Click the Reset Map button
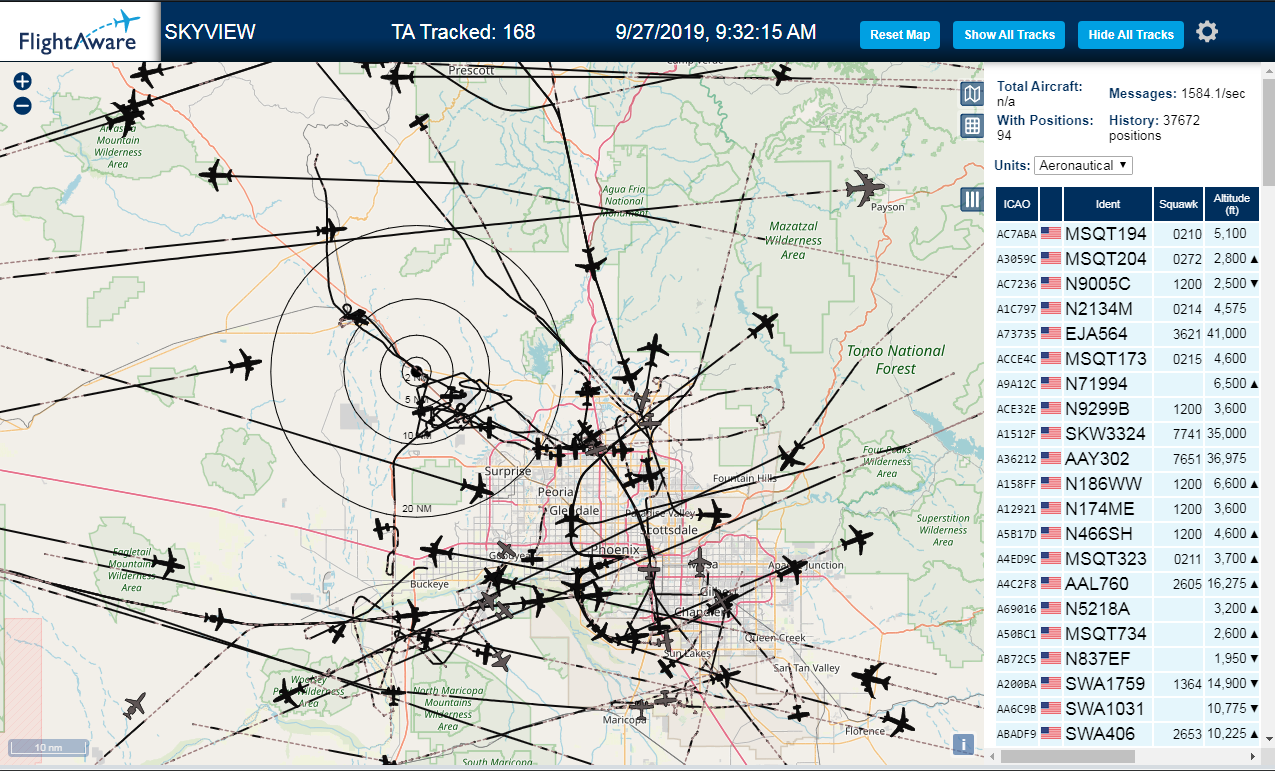 [900, 34]
